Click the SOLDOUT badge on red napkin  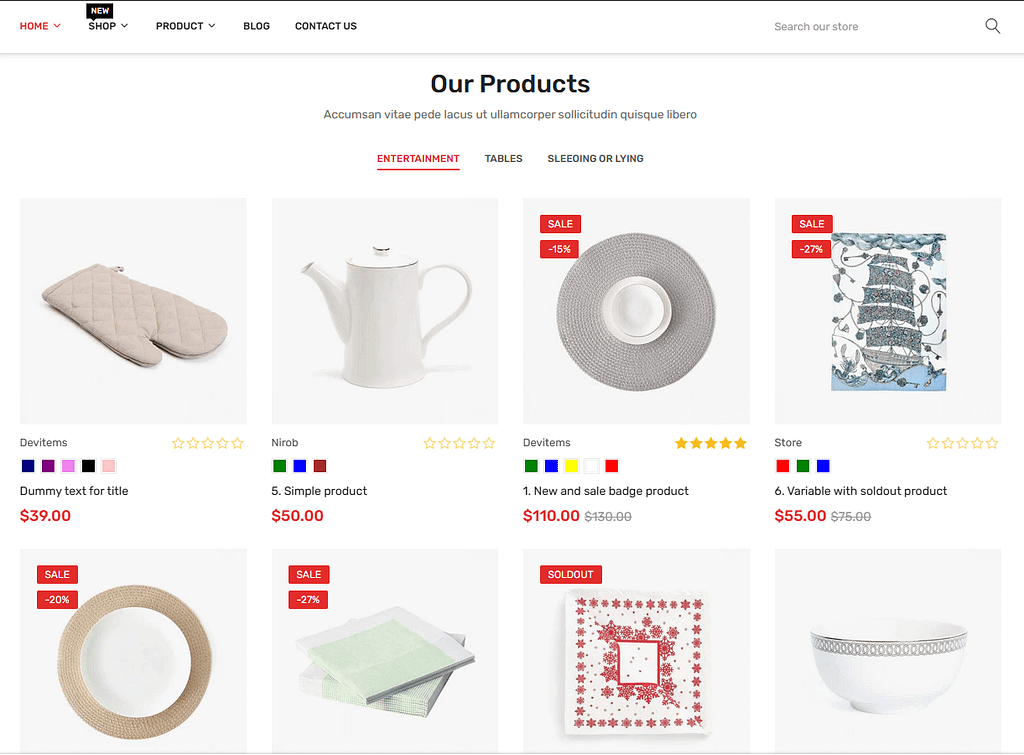tap(571, 575)
